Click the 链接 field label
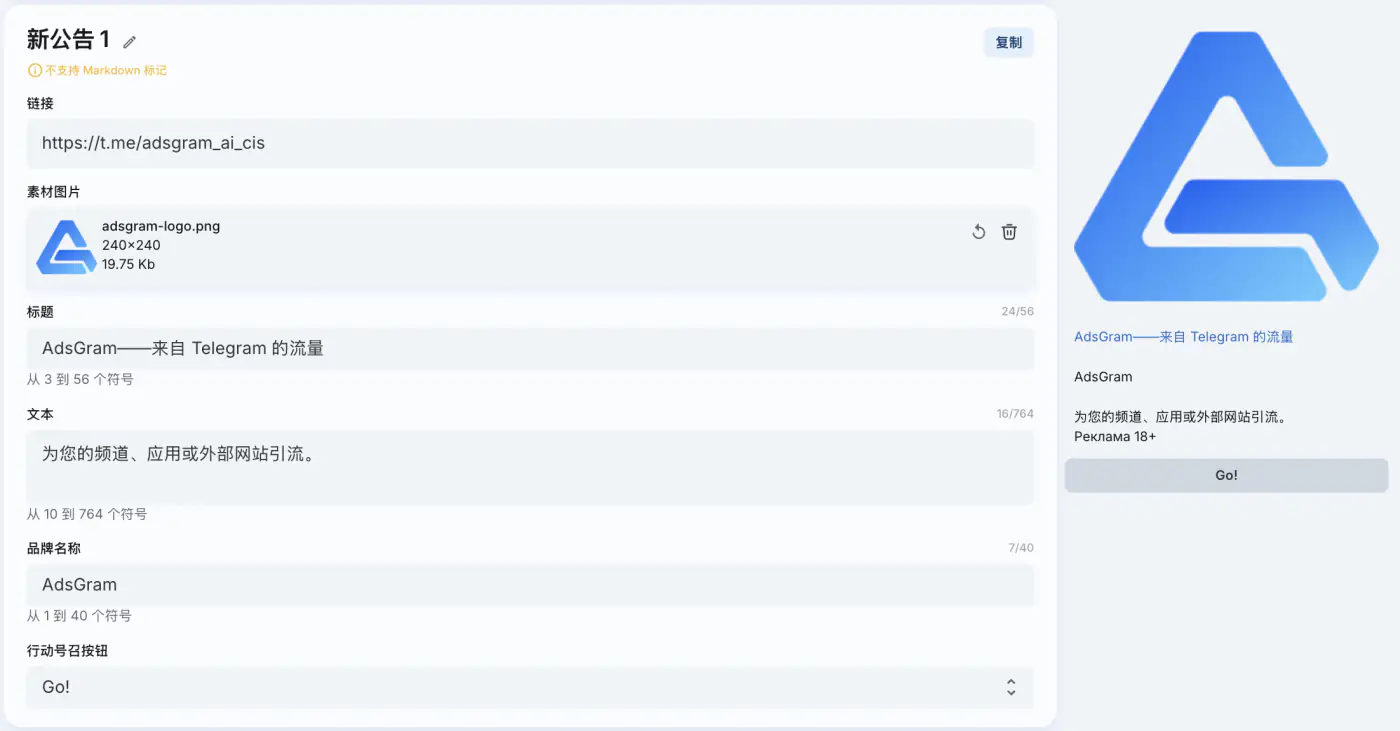The height and width of the screenshot is (731, 1400). coord(40,103)
